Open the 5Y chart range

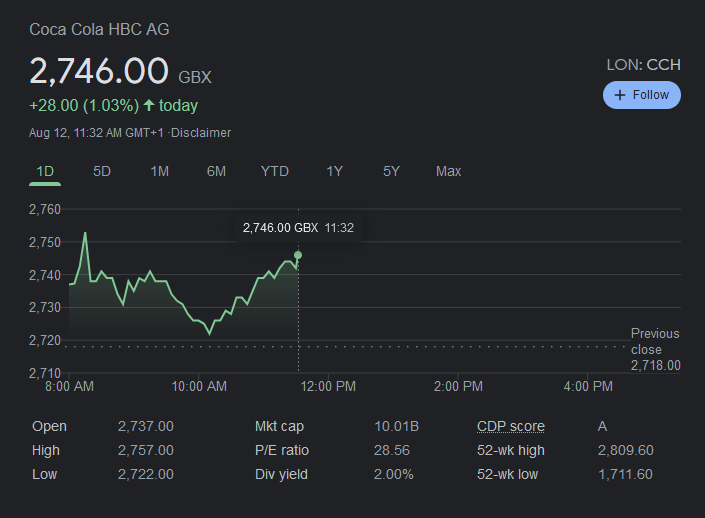click(391, 171)
